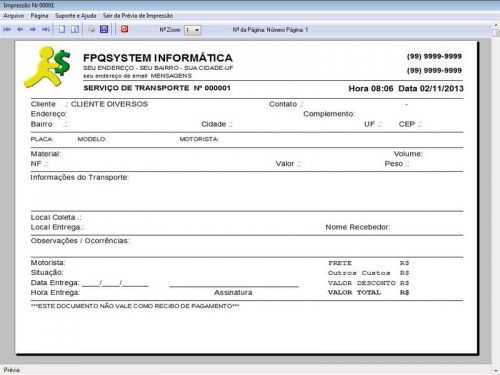Click the VALOR DESCONTO label
The image size is (500, 375).
coord(361,283)
